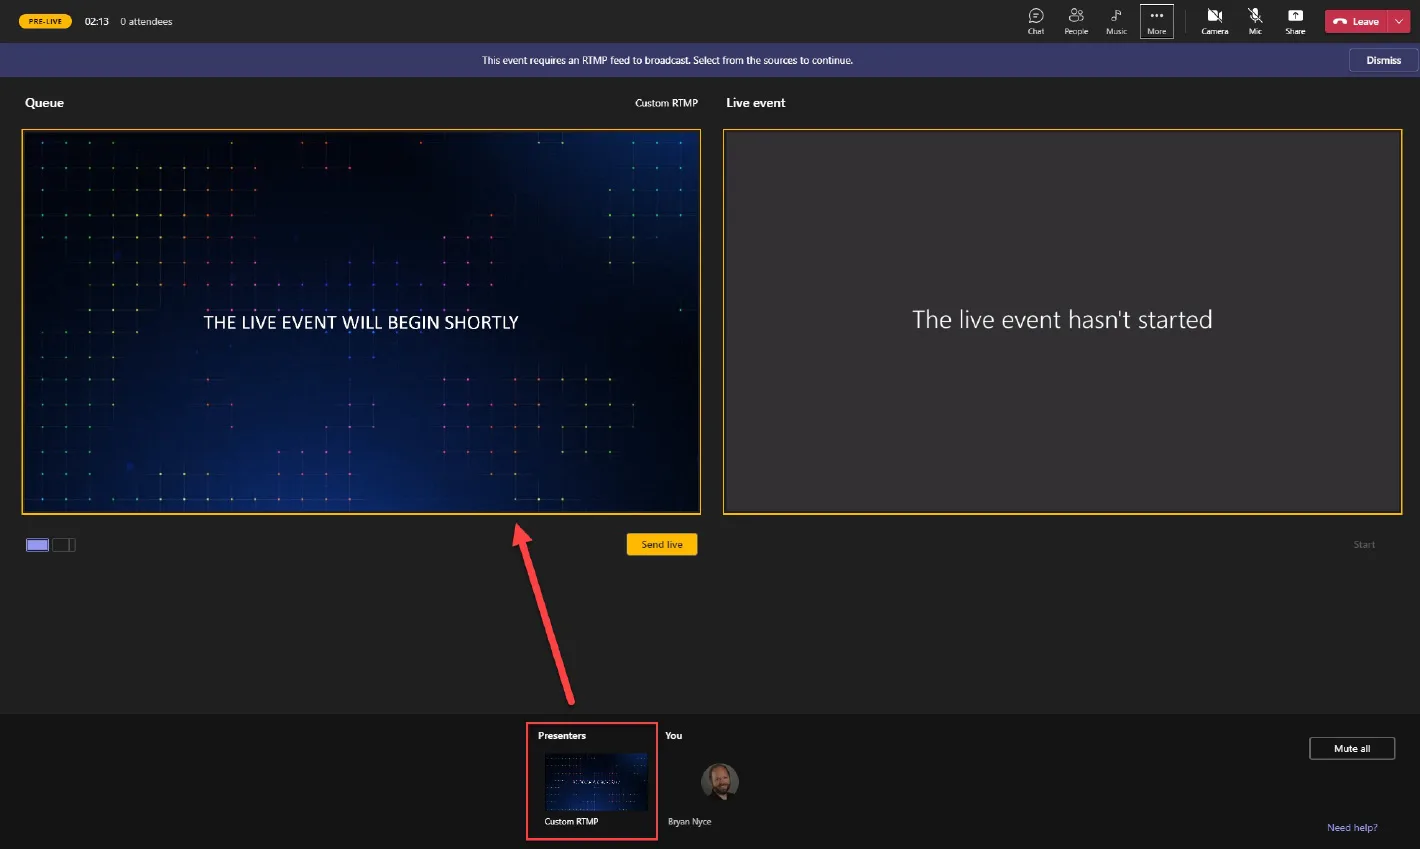Click the Queue preview pane

tap(361, 322)
